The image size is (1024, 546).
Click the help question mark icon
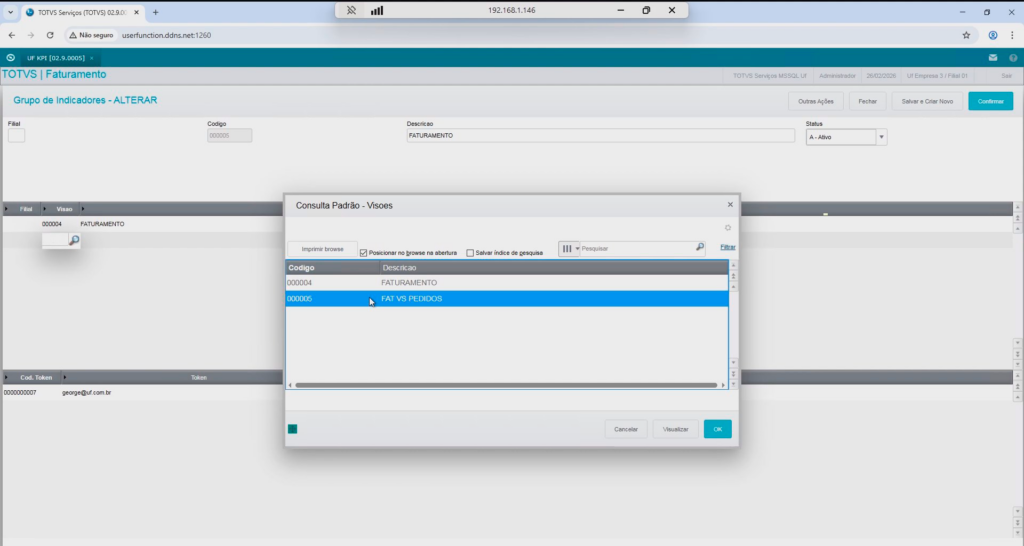point(1012,58)
